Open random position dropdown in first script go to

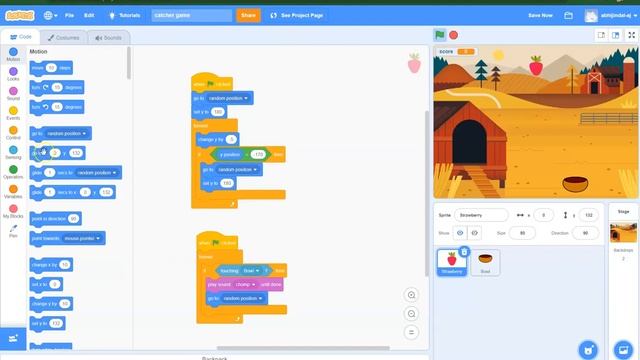pyautogui.click(x=228, y=98)
